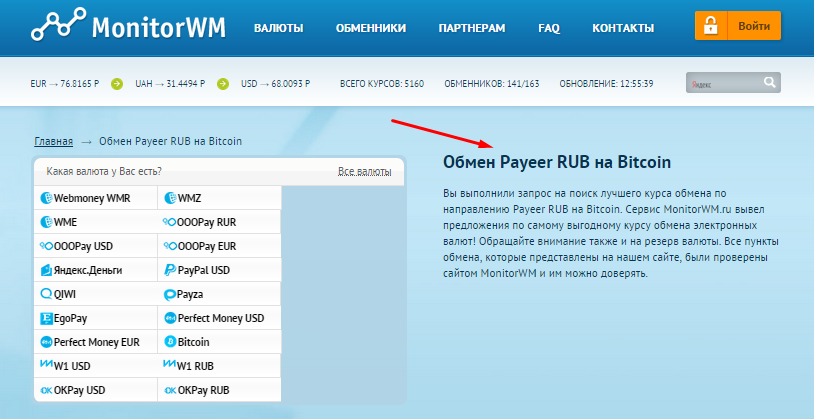Select W1 USD currency
This screenshot has width=814, height=419.
(x=96, y=366)
